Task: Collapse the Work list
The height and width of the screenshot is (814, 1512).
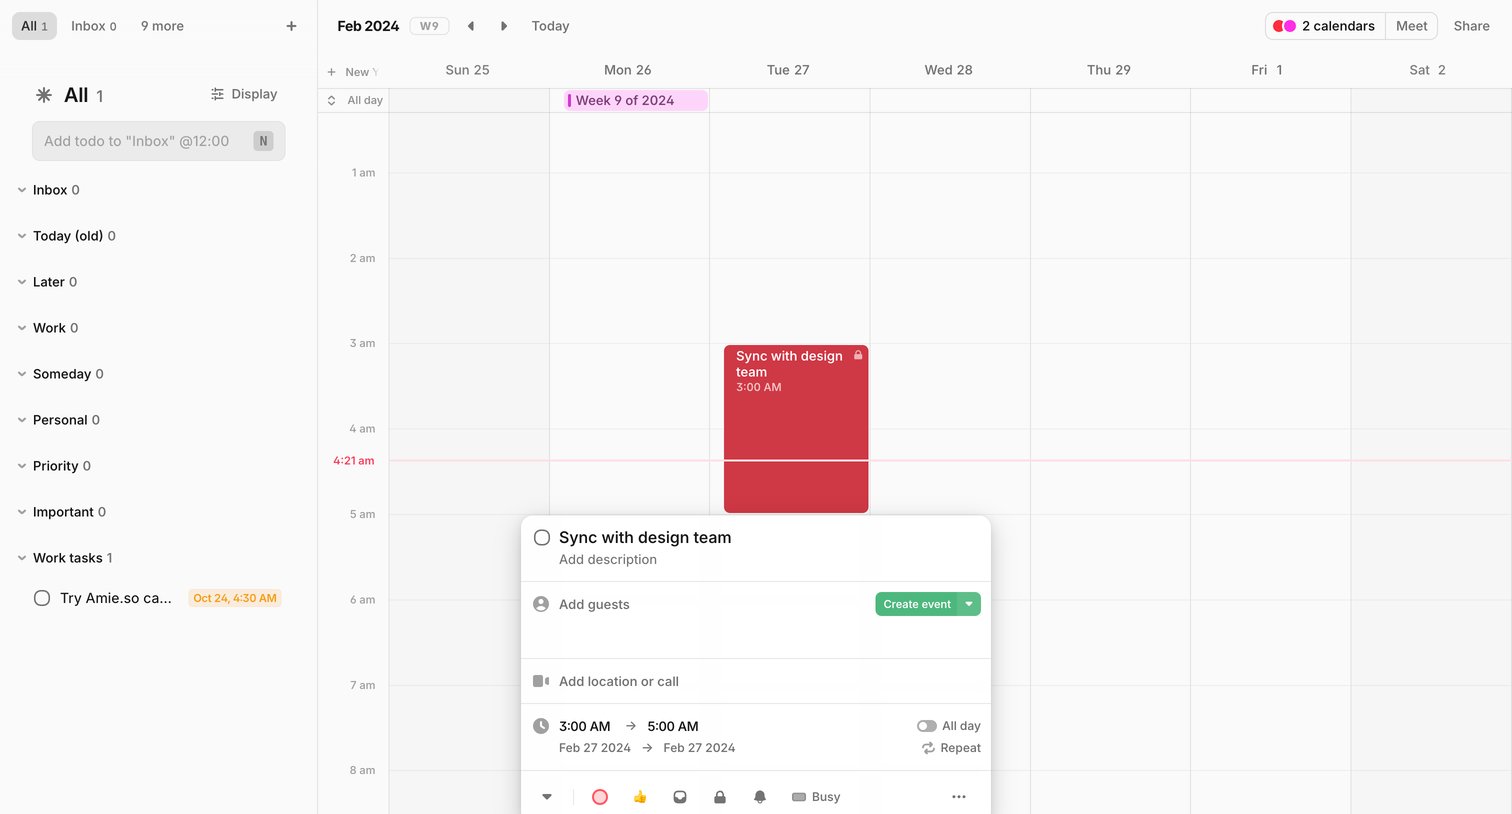Action: 22,328
